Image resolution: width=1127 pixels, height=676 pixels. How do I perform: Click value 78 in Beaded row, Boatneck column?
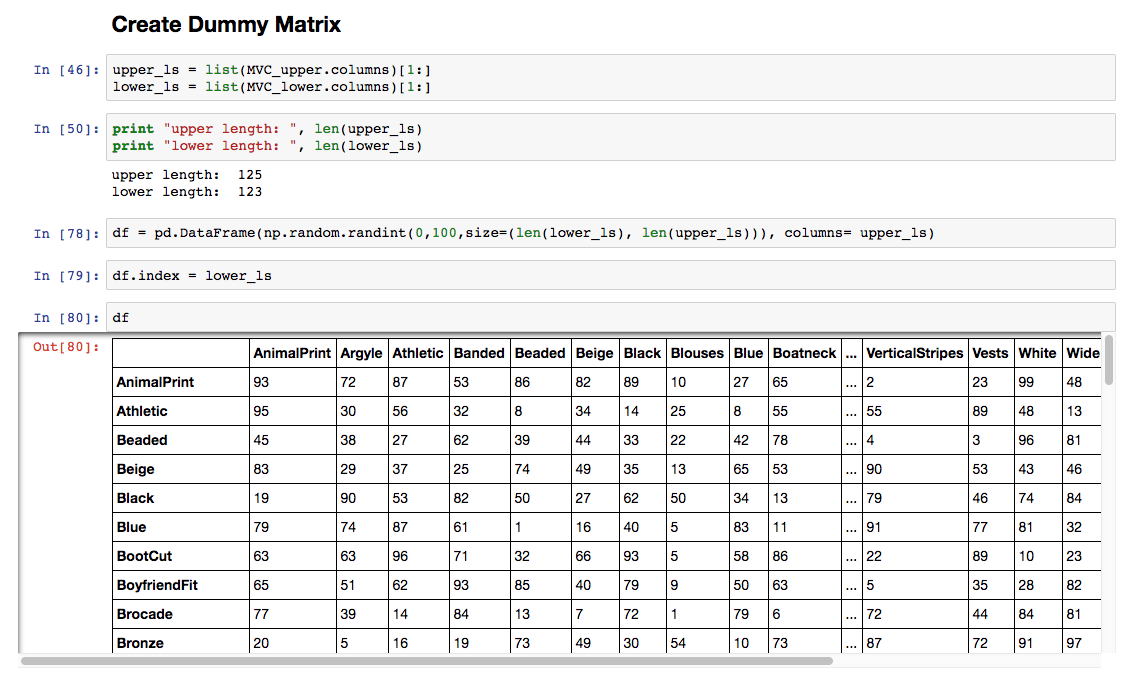click(x=781, y=440)
